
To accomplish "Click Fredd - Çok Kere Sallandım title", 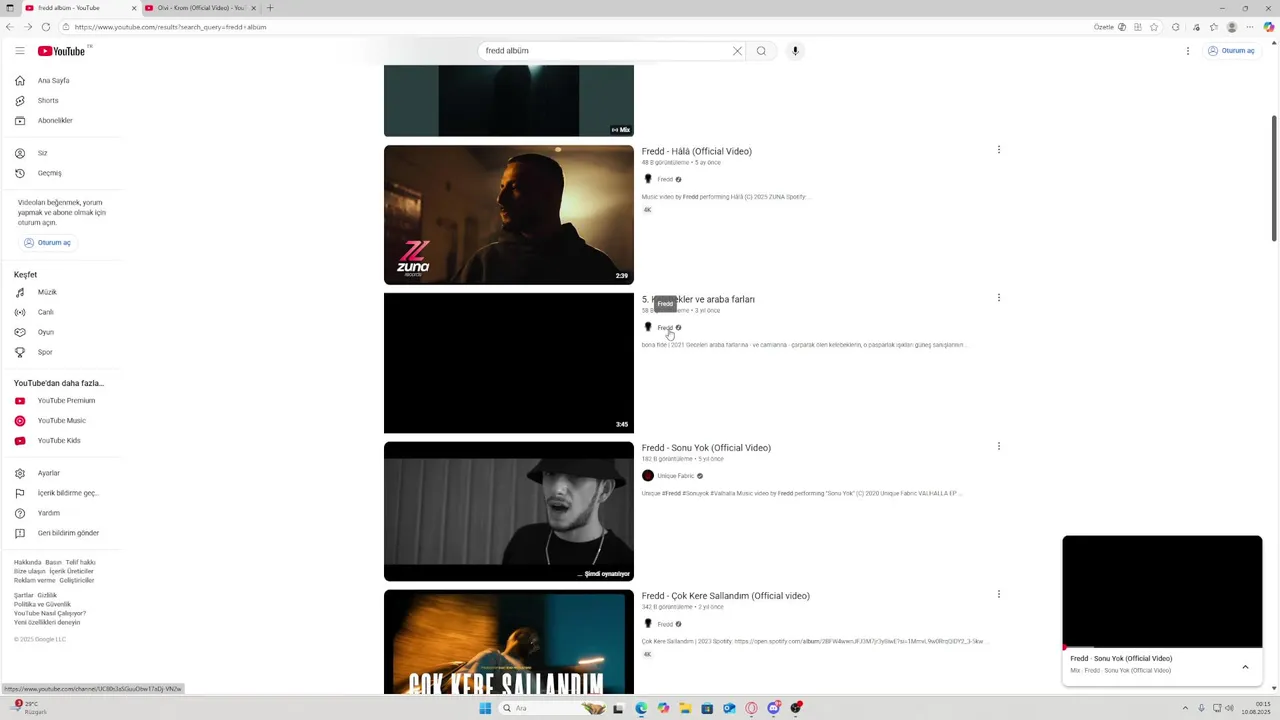I will [x=725, y=596].
